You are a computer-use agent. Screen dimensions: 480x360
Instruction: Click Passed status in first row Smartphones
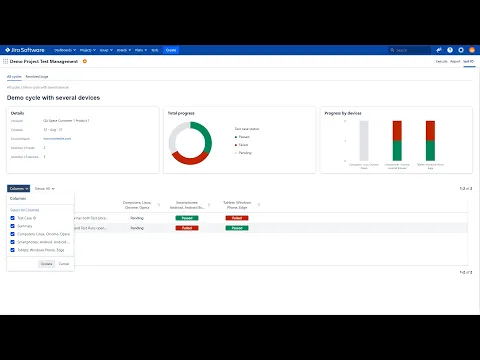[x=187, y=218]
